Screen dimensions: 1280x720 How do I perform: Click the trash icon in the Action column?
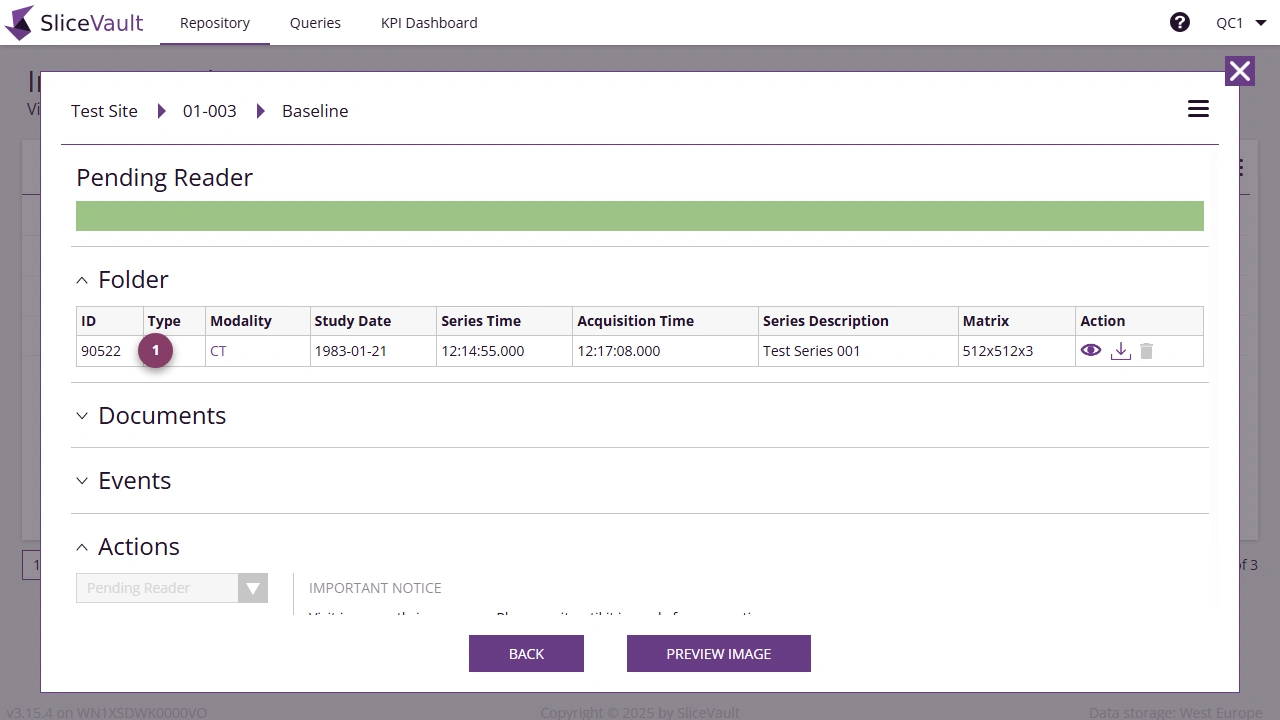click(1146, 351)
